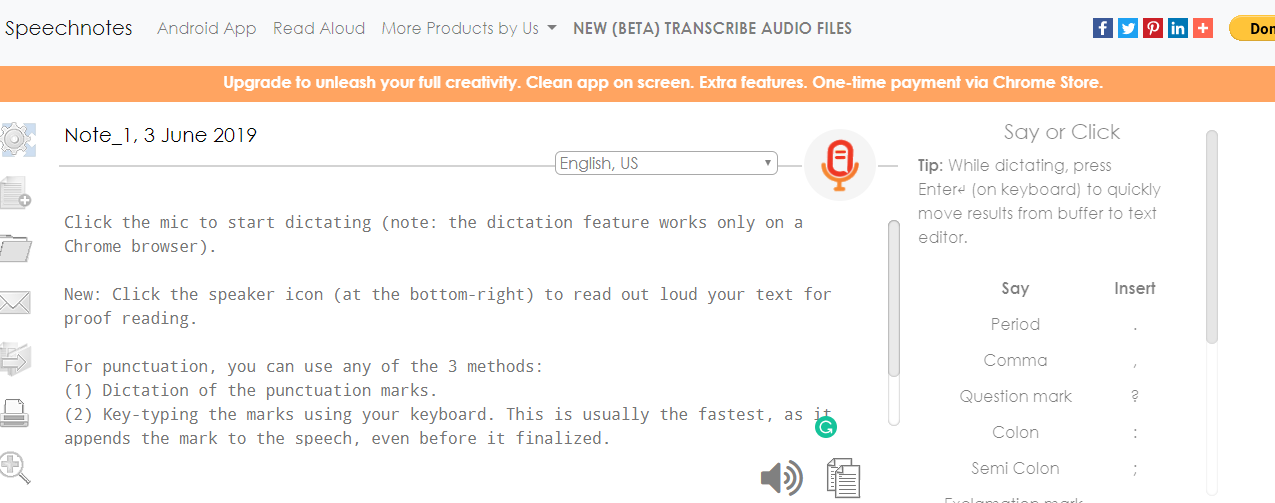This screenshot has height=503, width=1275.
Task: Open the Android App link
Action: (207, 28)
